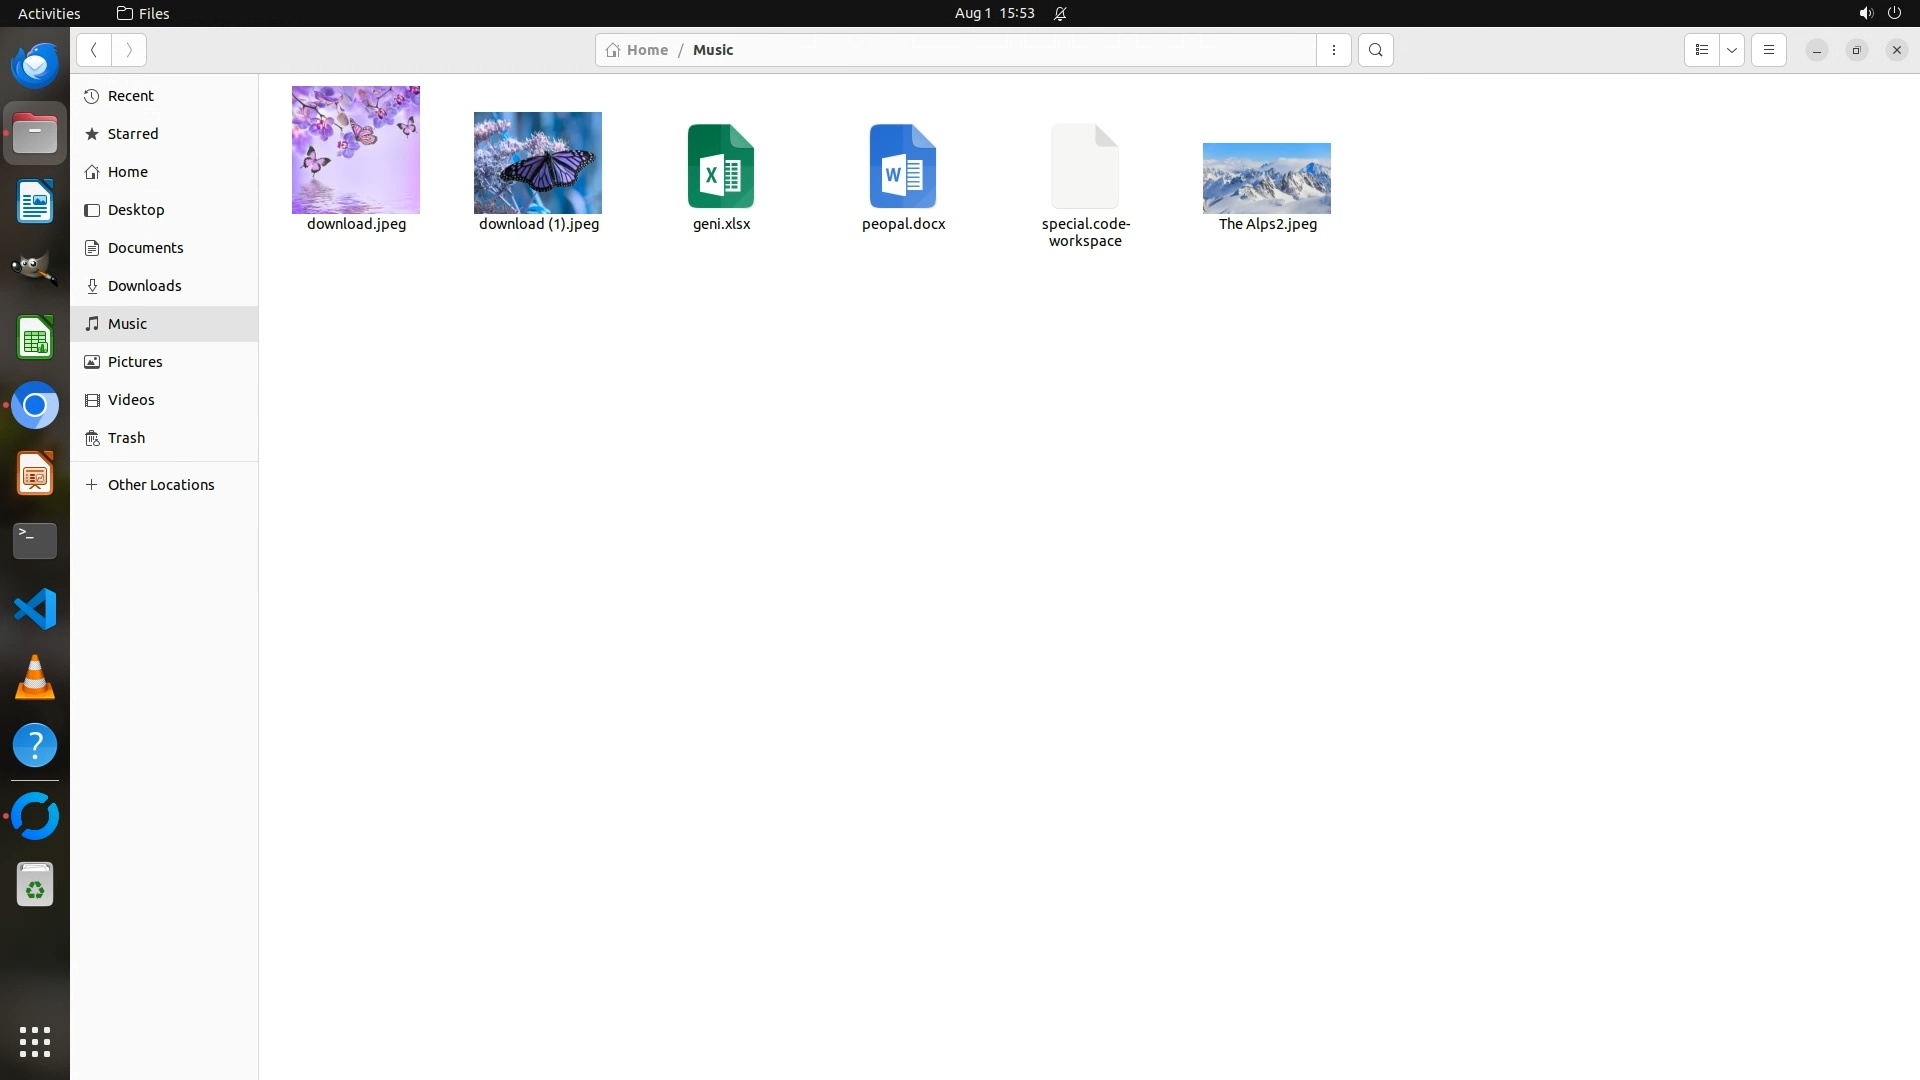Open the hamburger main menu
Screen dimensions: 1920x1080
(1768, 50)
